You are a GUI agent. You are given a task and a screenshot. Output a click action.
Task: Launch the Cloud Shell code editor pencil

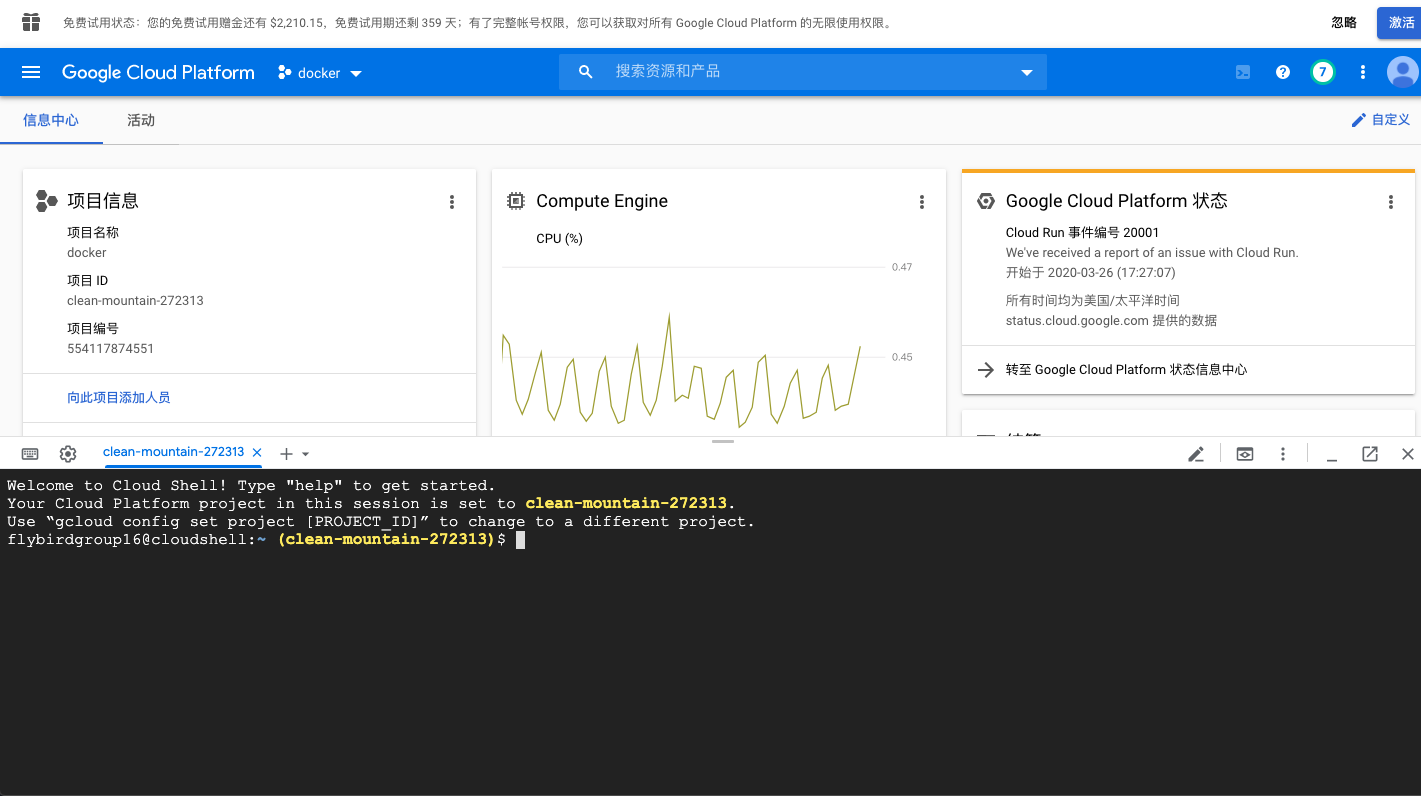pyautogui.click(x=1196, y=454)
